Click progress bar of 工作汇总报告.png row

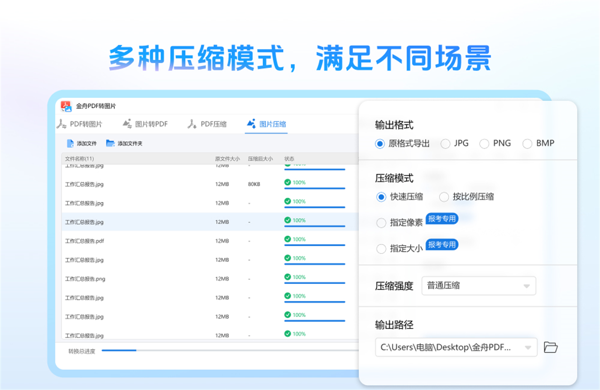[315, 283]
